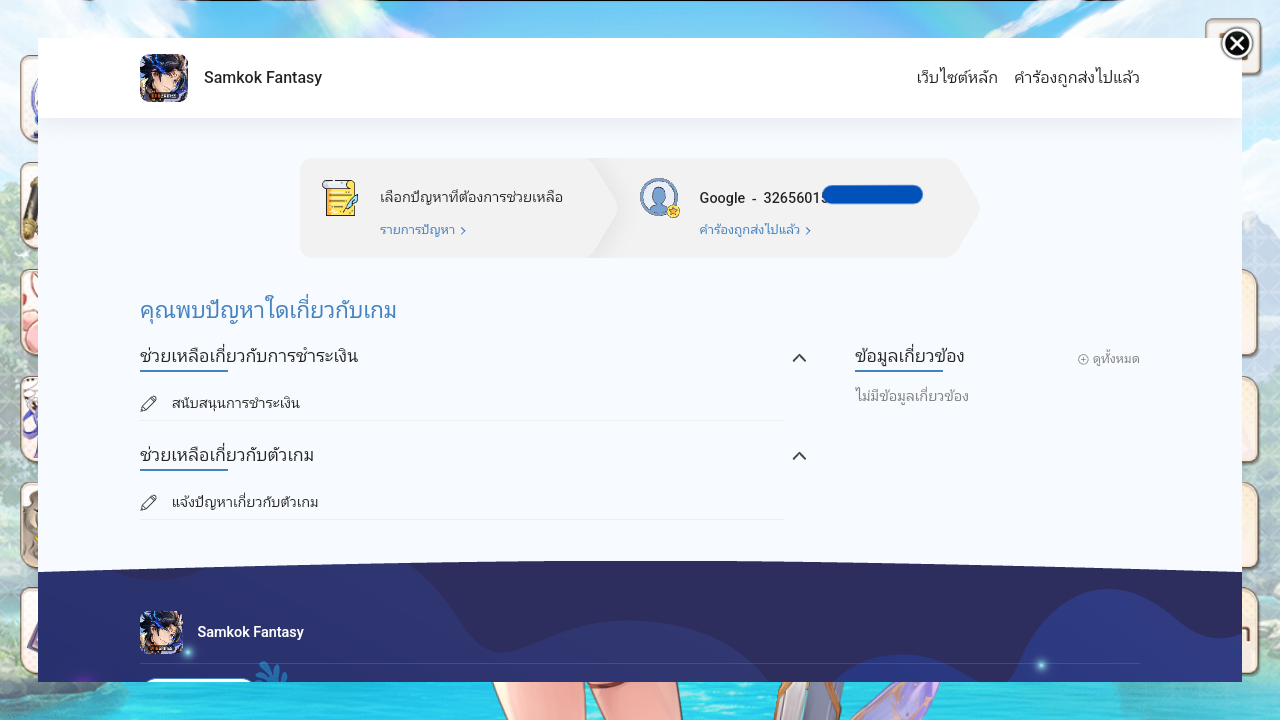Close the support dialog with X button
The width and height of the screenshot is (1280, 720).
1237,44
